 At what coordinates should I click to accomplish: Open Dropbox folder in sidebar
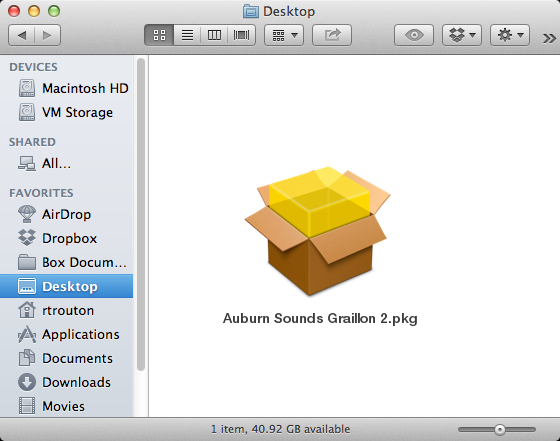[x=66, y=238]
